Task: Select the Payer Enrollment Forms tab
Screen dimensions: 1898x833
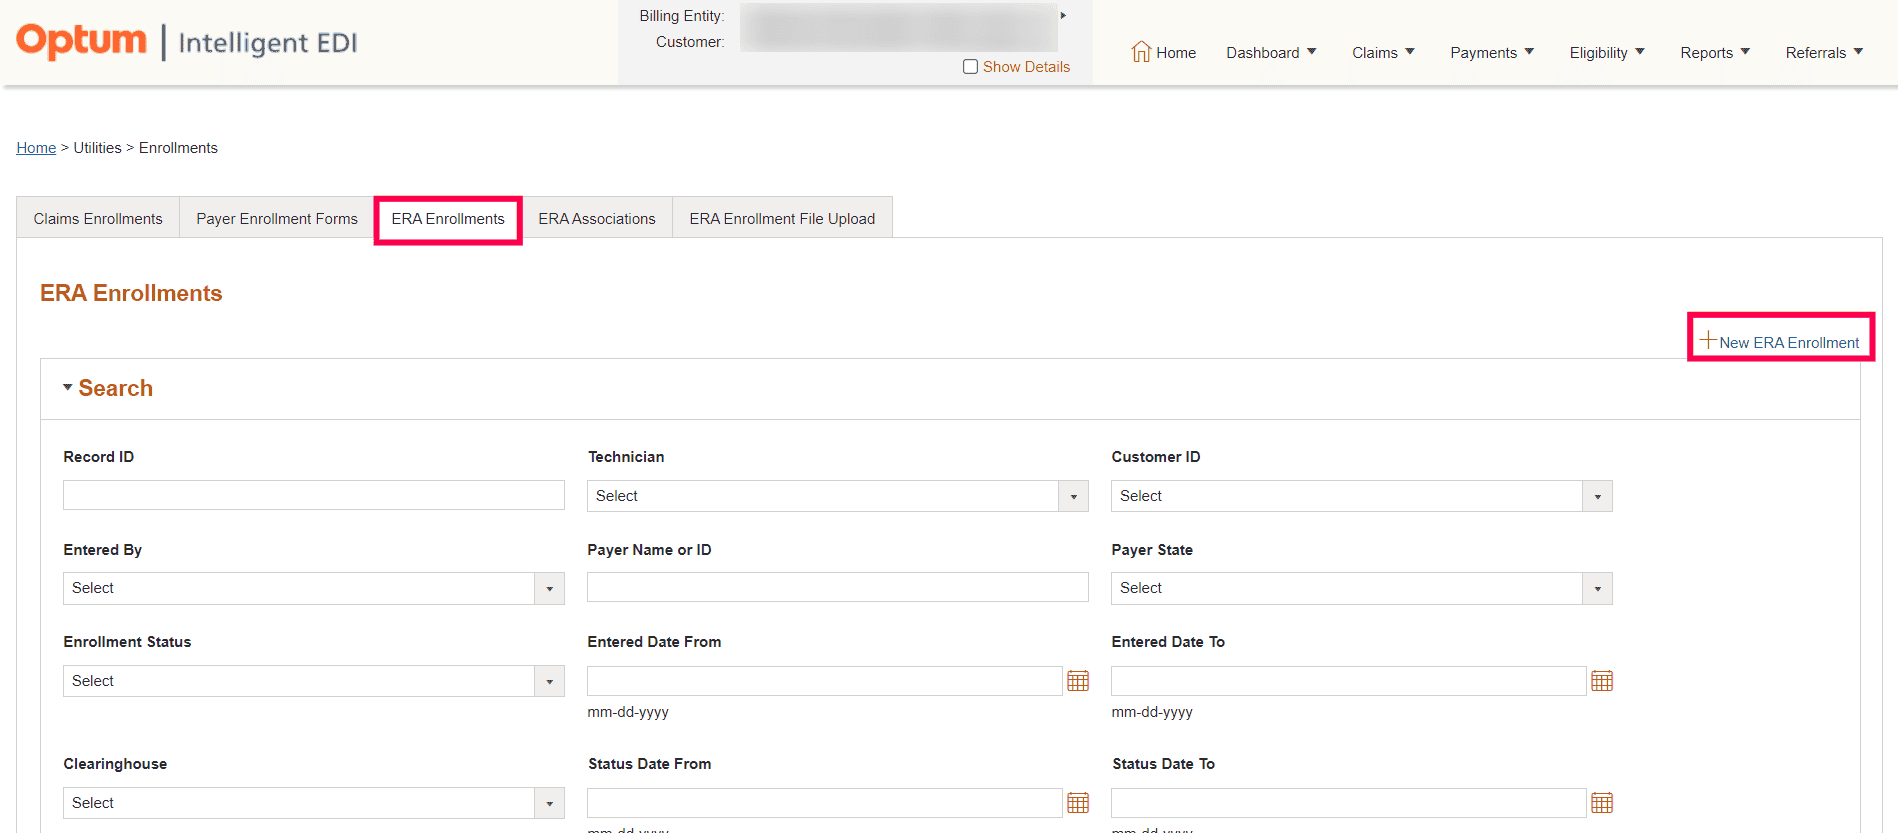Action: point(277,219)
